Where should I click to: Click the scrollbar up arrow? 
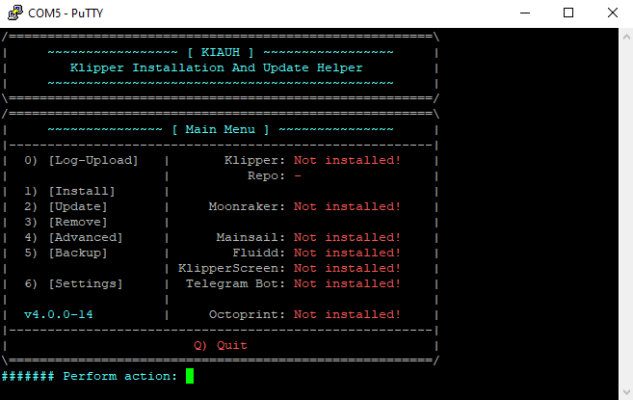(626, 37)
